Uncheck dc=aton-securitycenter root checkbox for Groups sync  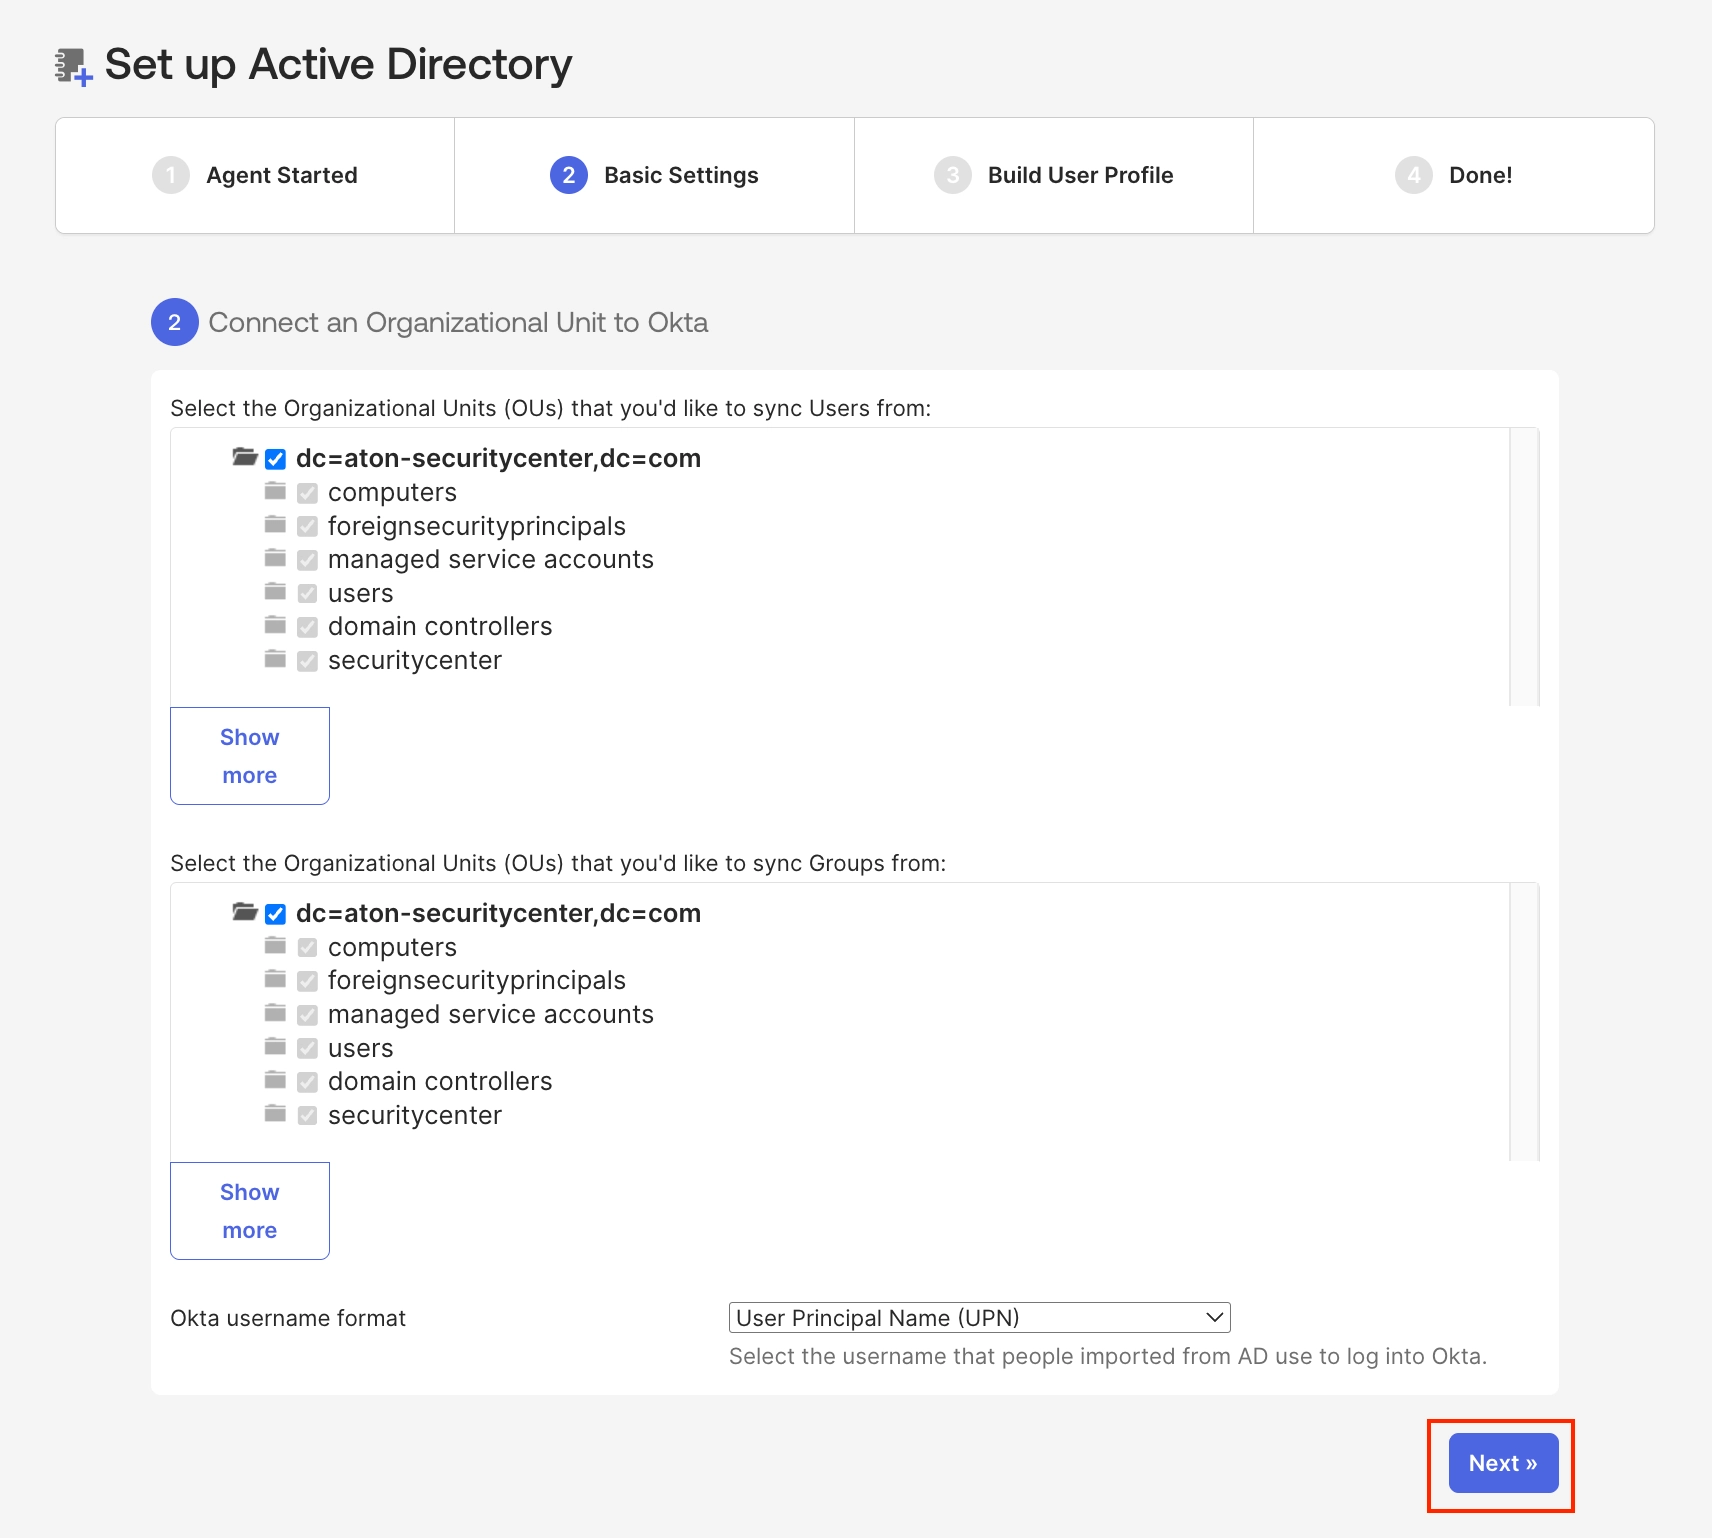276,914
